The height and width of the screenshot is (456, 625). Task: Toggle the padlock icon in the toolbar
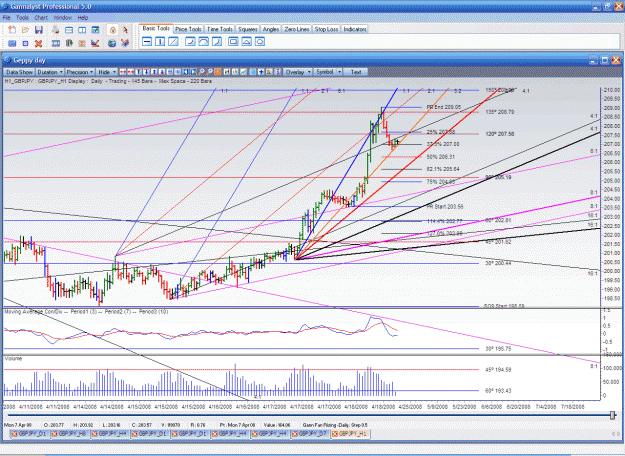pyautogui.click(x=113, y=30)
